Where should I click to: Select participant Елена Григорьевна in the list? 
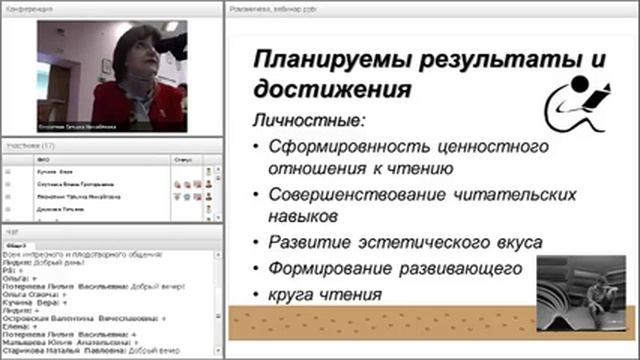(x=76, y=184)
